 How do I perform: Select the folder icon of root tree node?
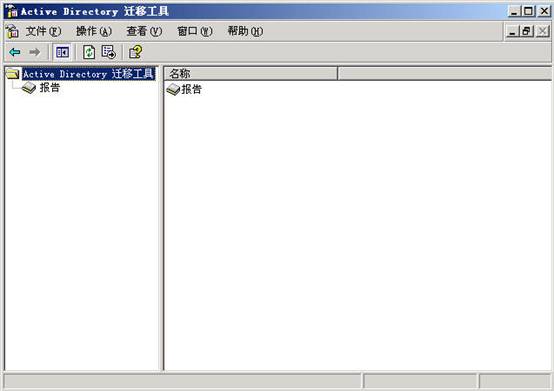pos(13,74)
